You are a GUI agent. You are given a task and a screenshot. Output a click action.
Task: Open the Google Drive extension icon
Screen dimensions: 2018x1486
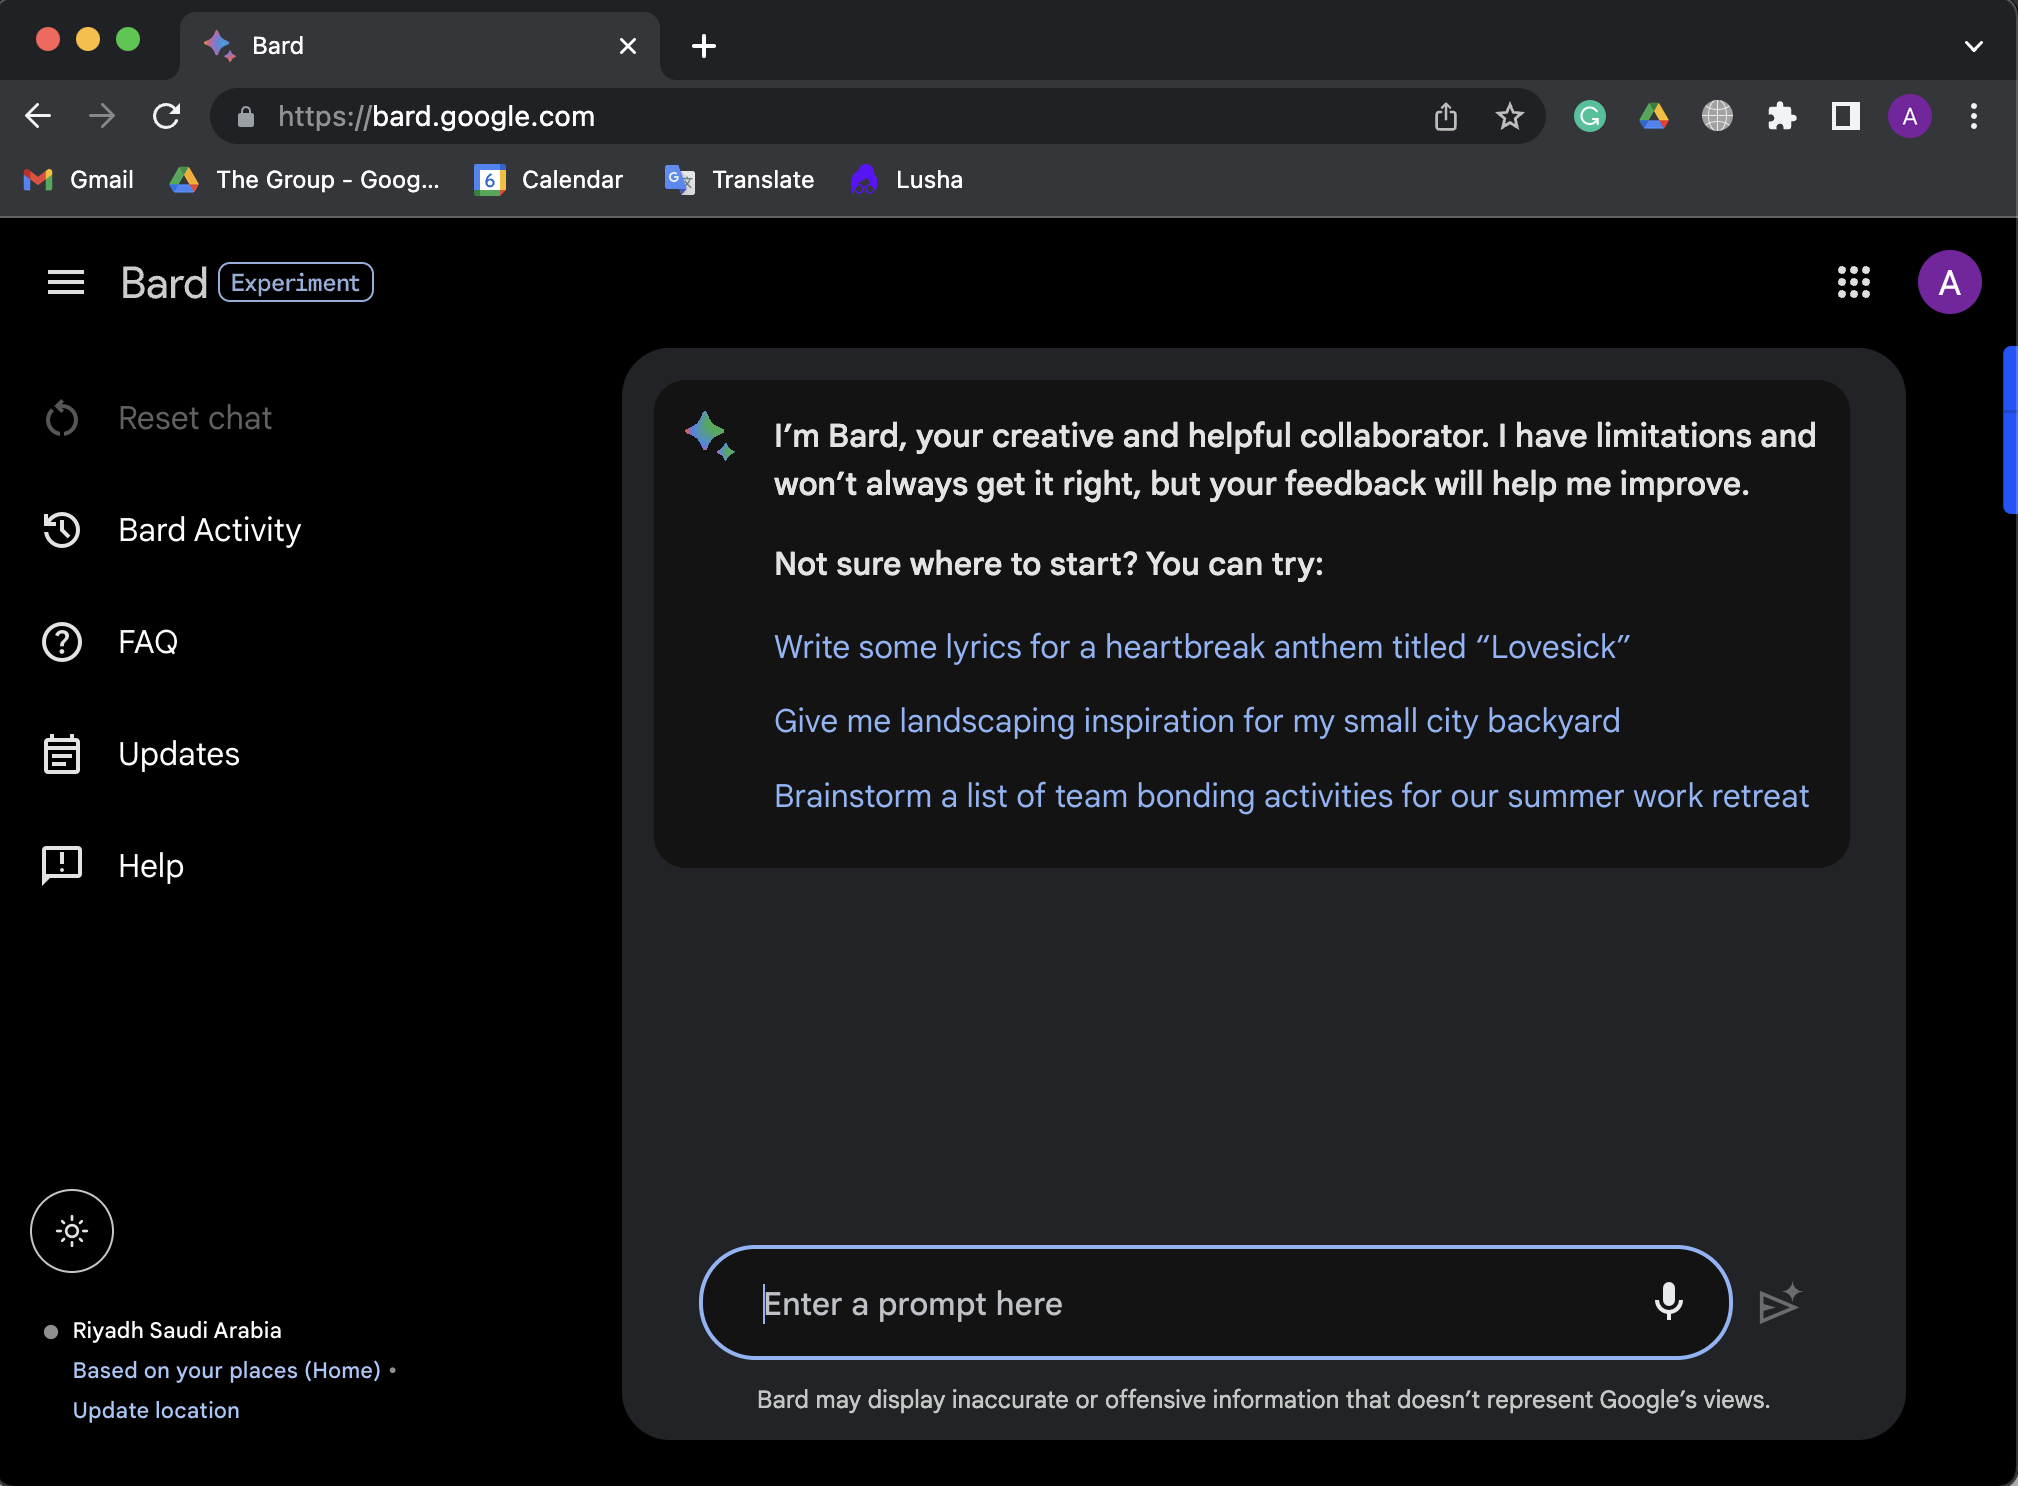[x=1654, y=116]
